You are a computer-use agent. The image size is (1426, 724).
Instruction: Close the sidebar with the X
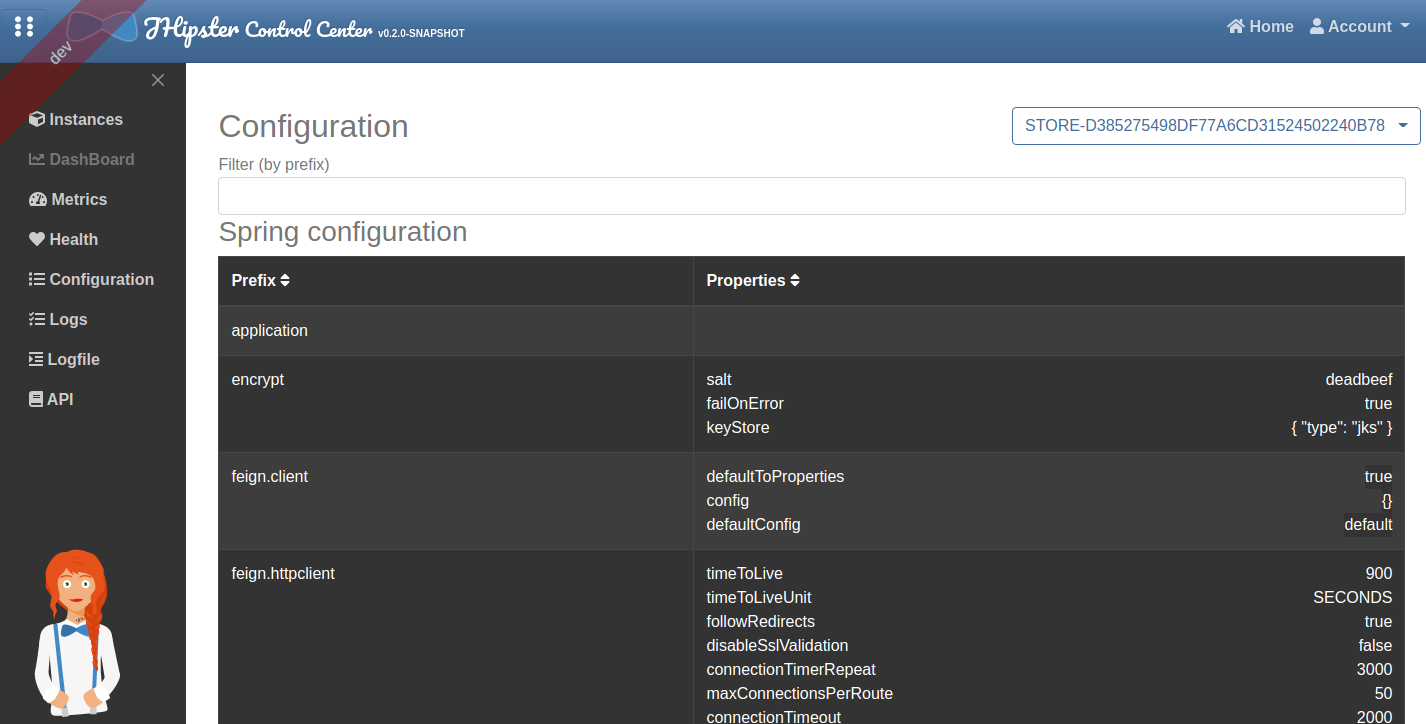[158, 80]
